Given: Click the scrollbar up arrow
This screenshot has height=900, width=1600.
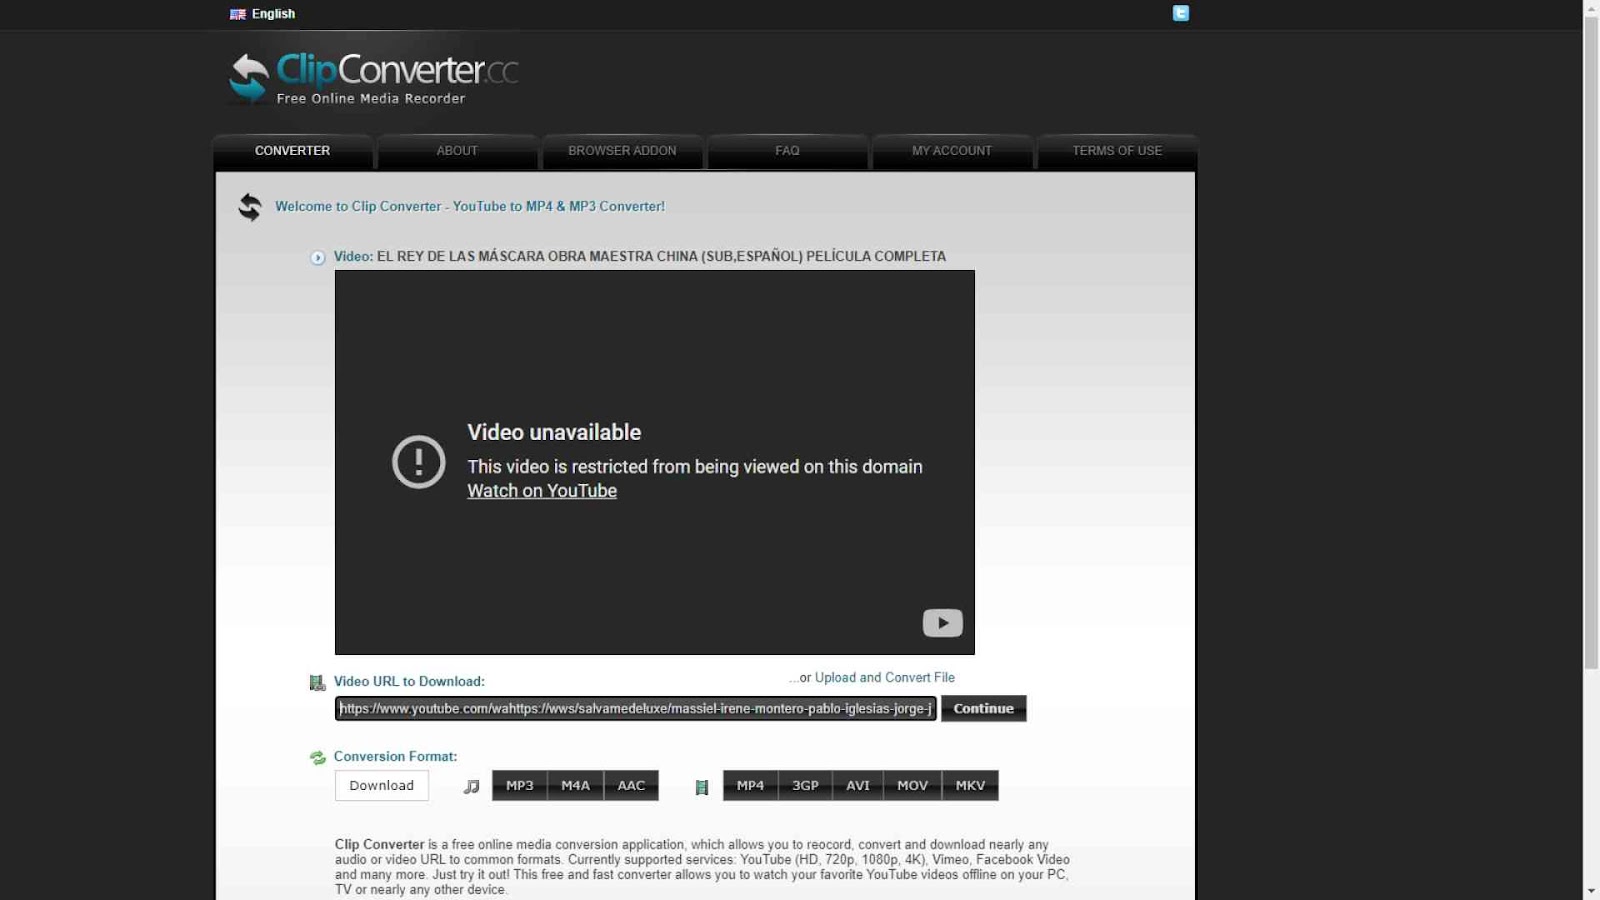Looking at the screenshot, I should (x=1591, y=8).
